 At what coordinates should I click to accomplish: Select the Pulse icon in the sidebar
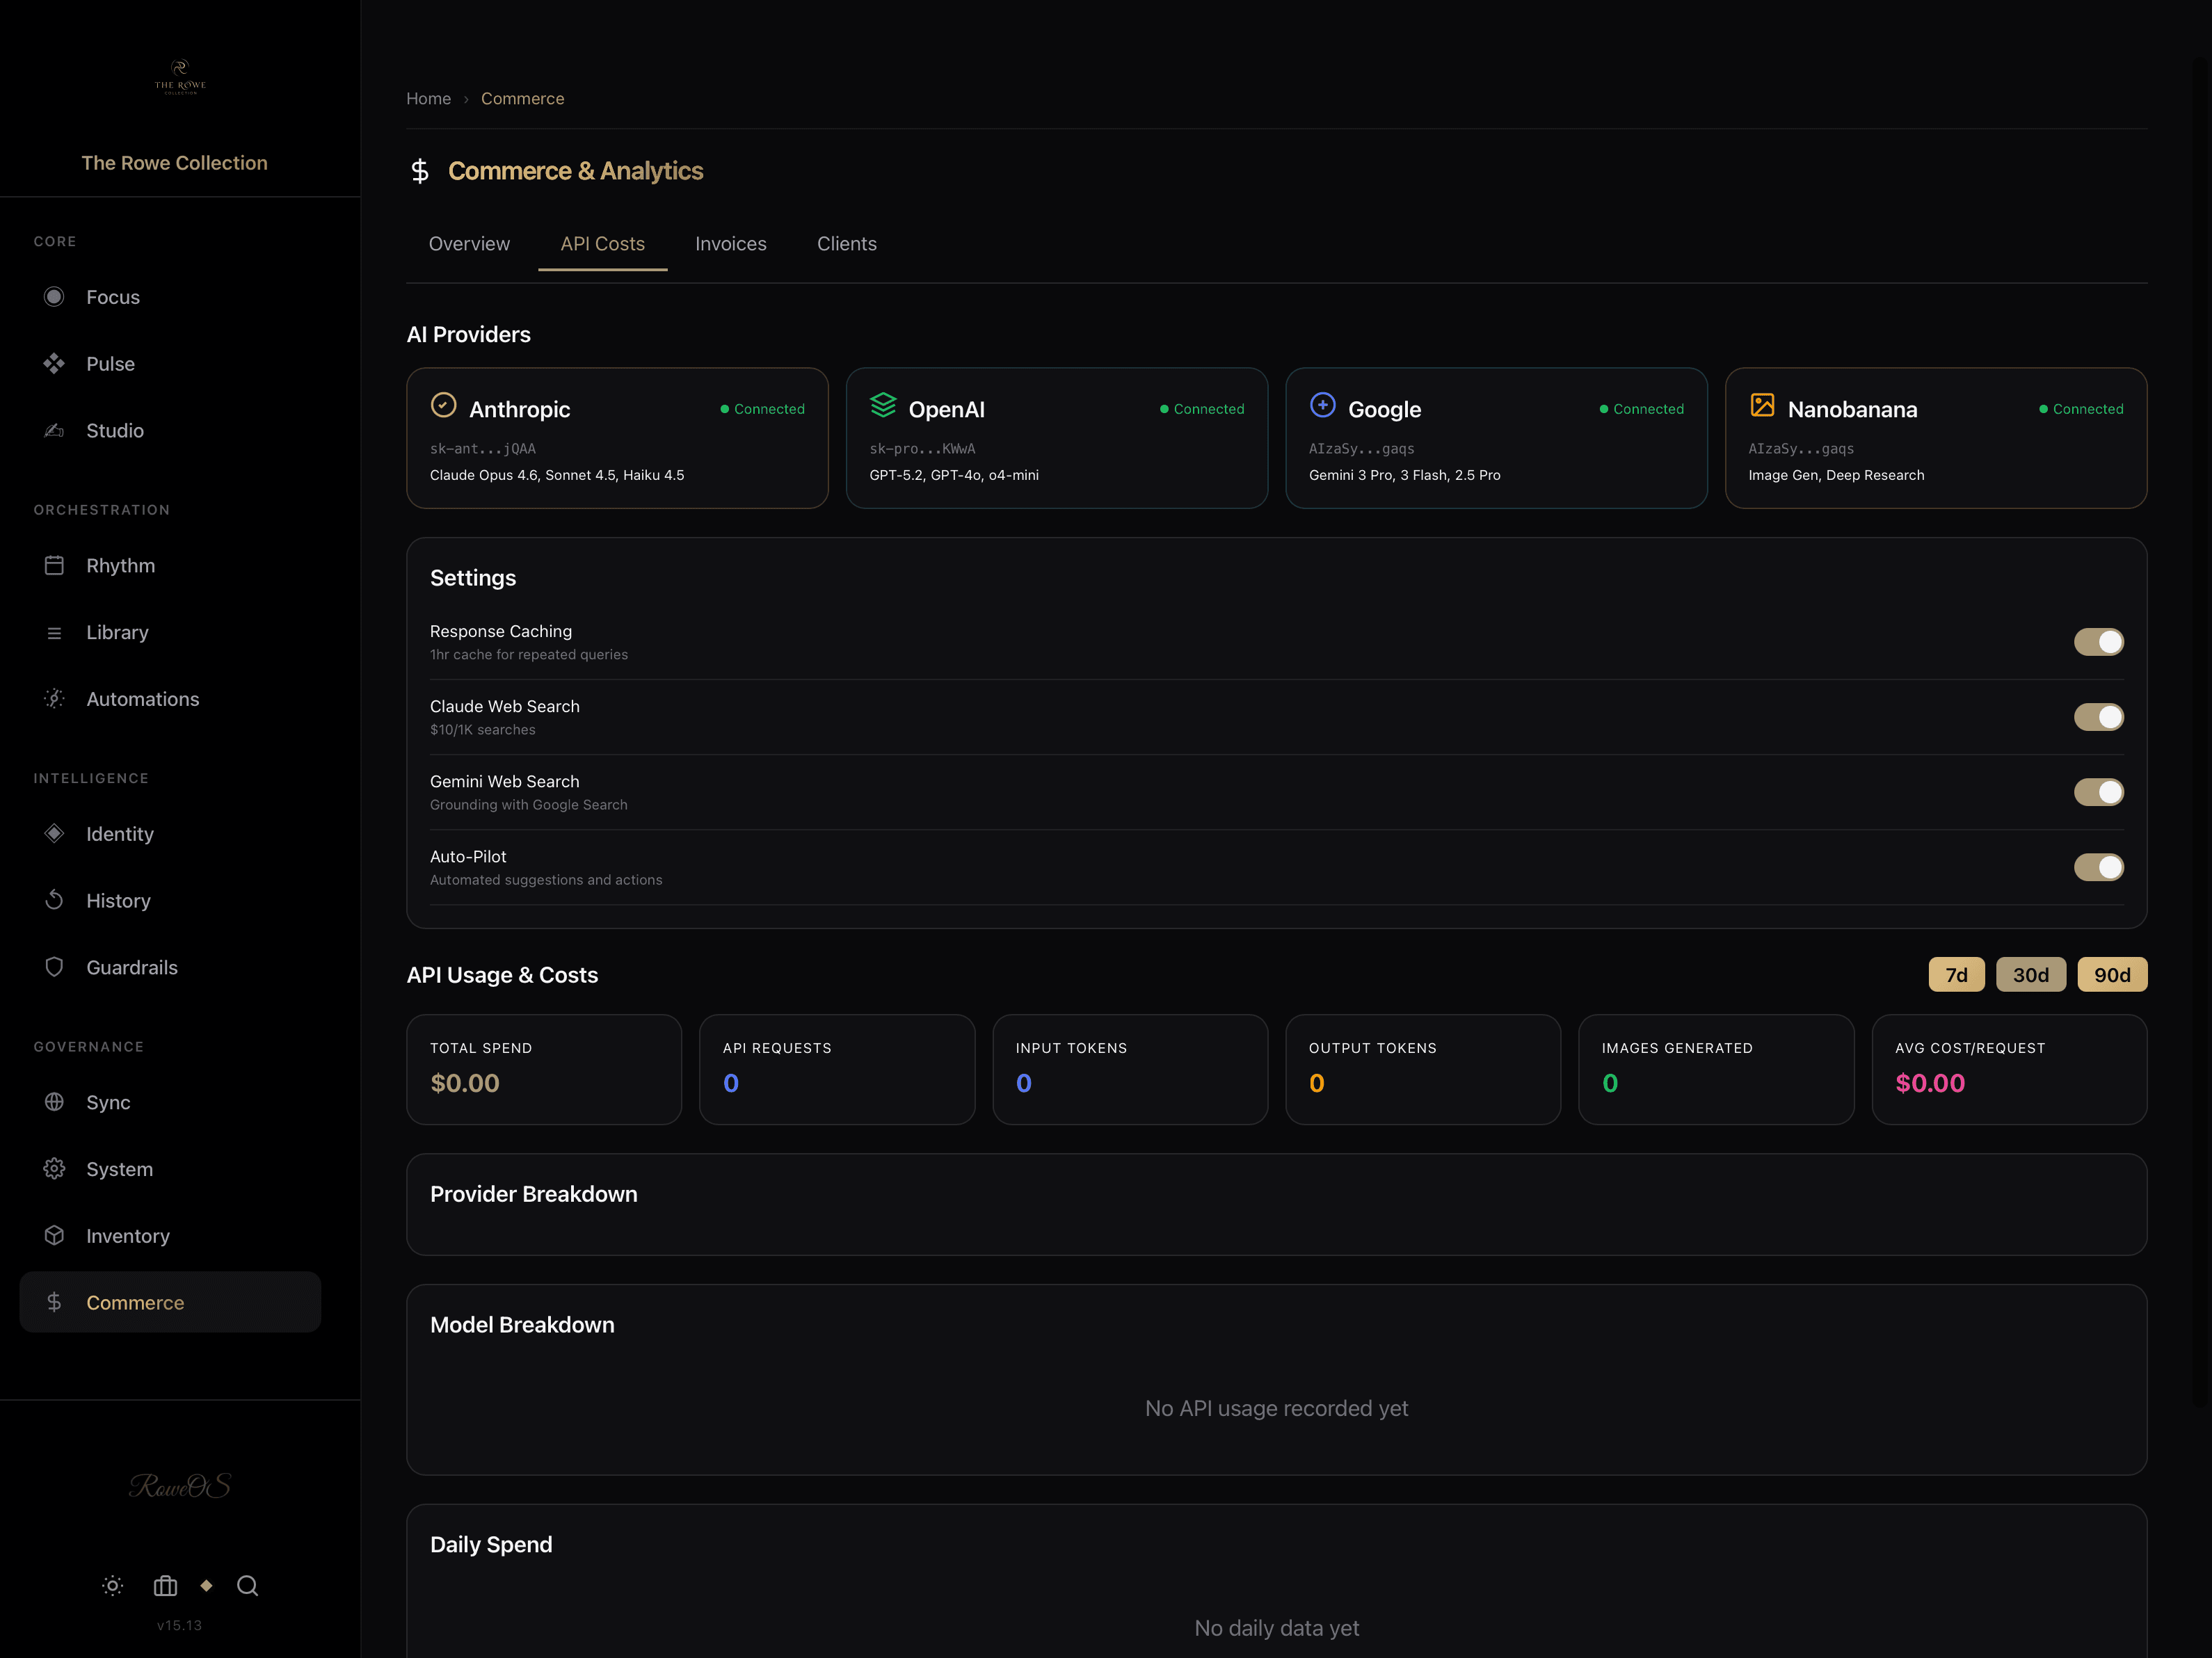click(x=55, y=363)
